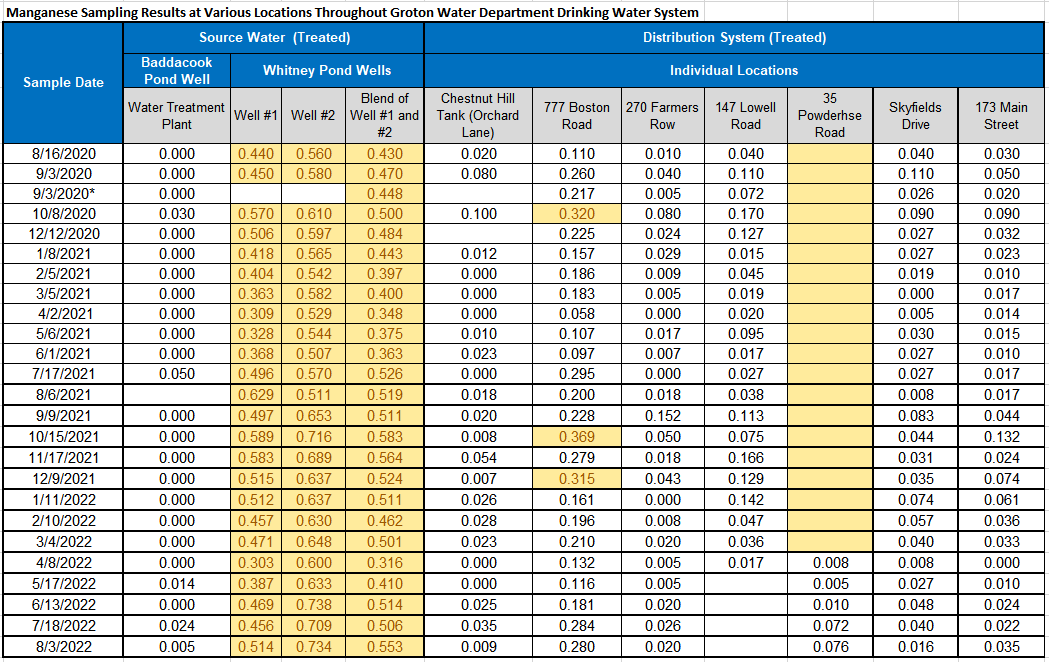Select the Blend of Well #1 and #2 header
This screenshot has height=662, width=1049.
384,115
